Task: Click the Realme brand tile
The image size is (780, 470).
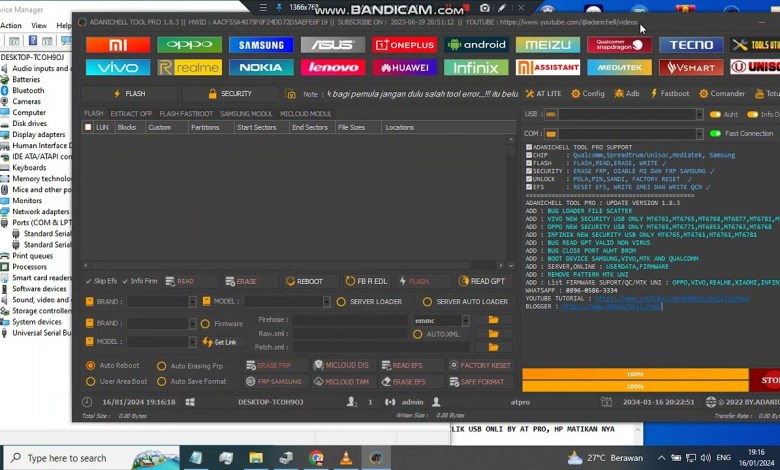Action: (x=189, y=68)
